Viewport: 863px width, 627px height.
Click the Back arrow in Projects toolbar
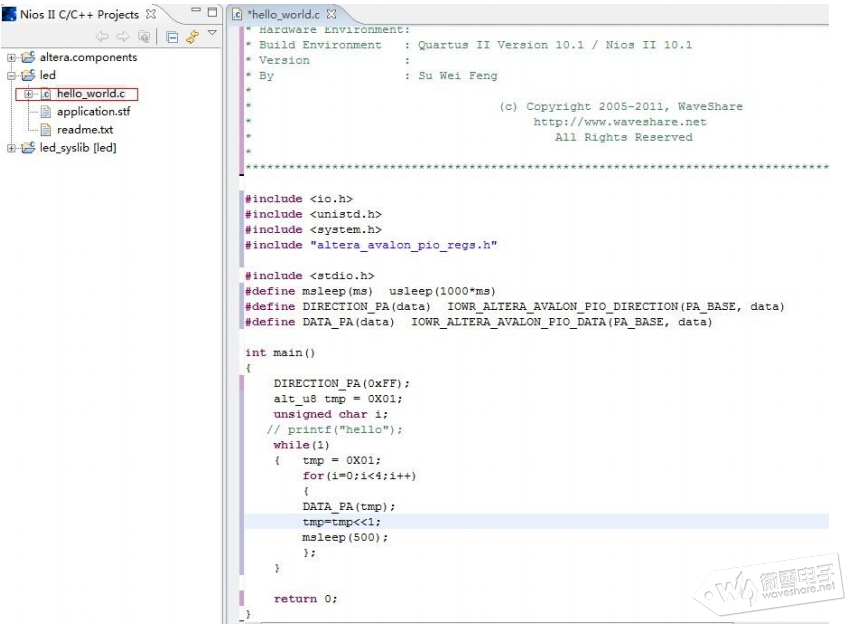click(102, 37)
